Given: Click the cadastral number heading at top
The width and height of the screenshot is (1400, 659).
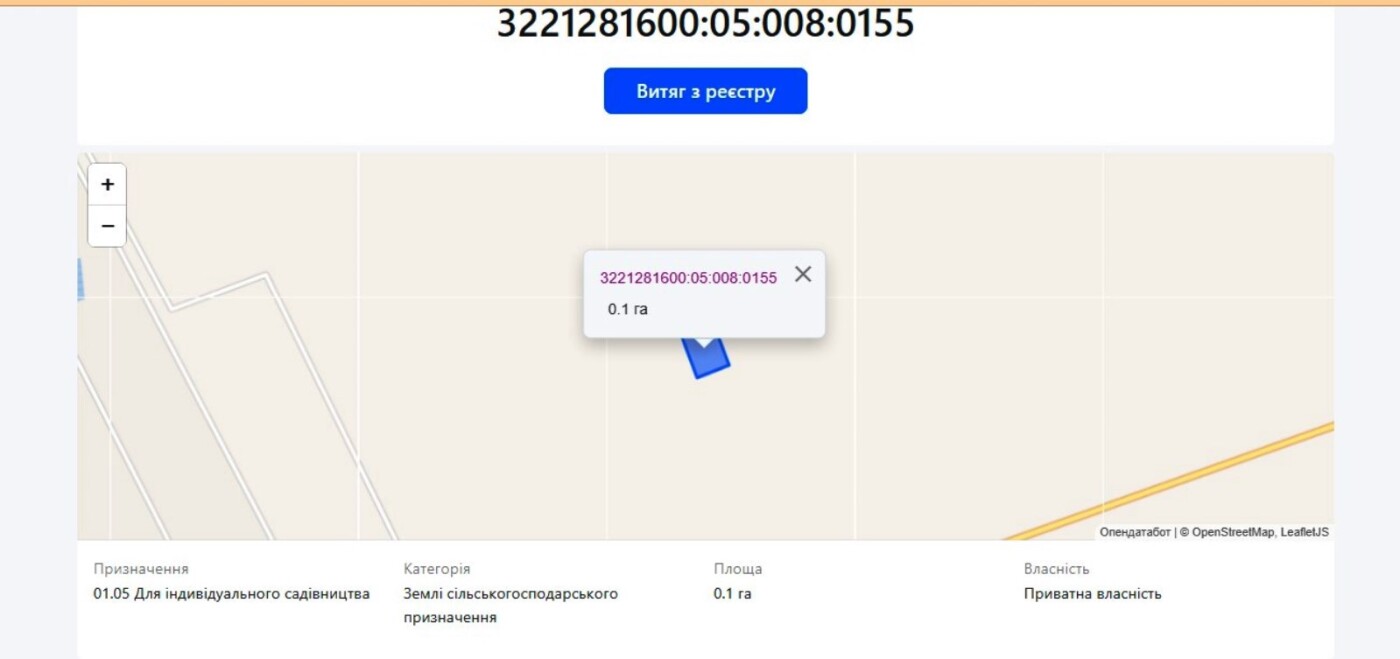Looking at the screenshot, I should pyautogui.click(x=705, y=22).
